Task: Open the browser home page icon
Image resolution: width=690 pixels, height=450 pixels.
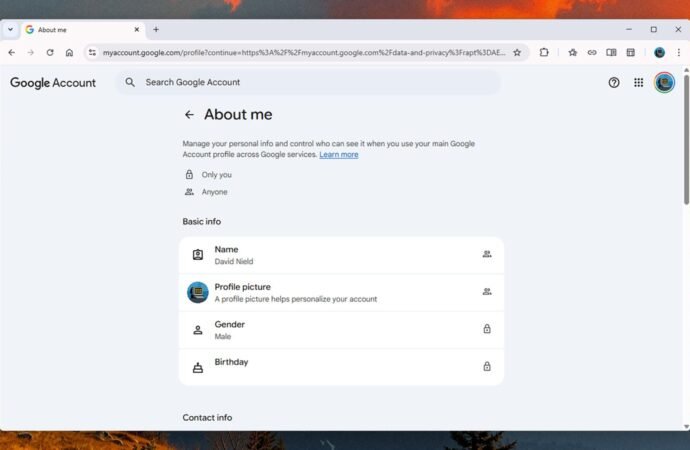Action: (70, 52)
